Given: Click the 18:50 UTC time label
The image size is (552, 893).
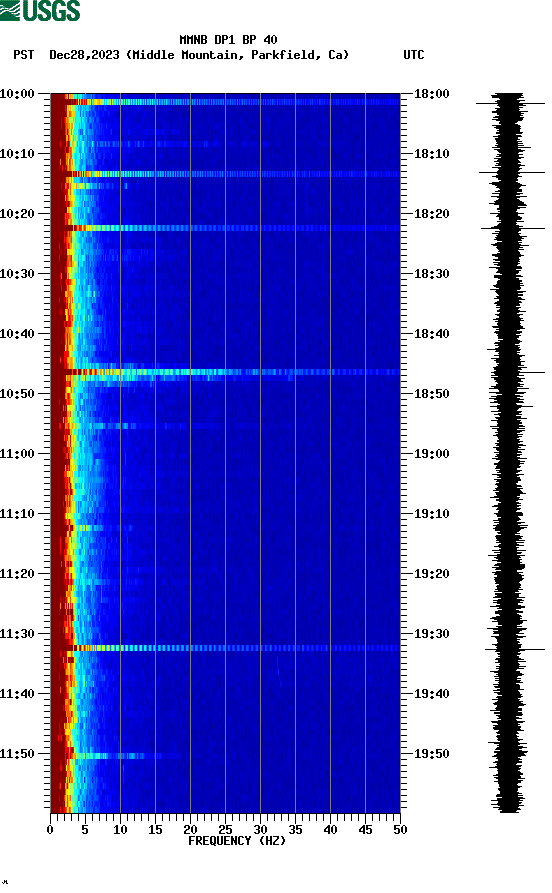Looking at the screenshot, I should 431,394.
